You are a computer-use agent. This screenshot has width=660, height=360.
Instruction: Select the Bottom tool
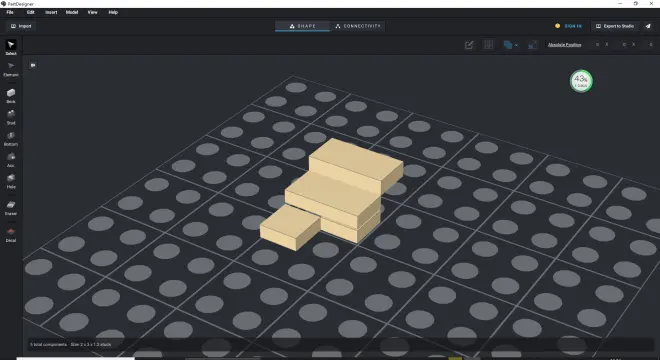(11, 139)
